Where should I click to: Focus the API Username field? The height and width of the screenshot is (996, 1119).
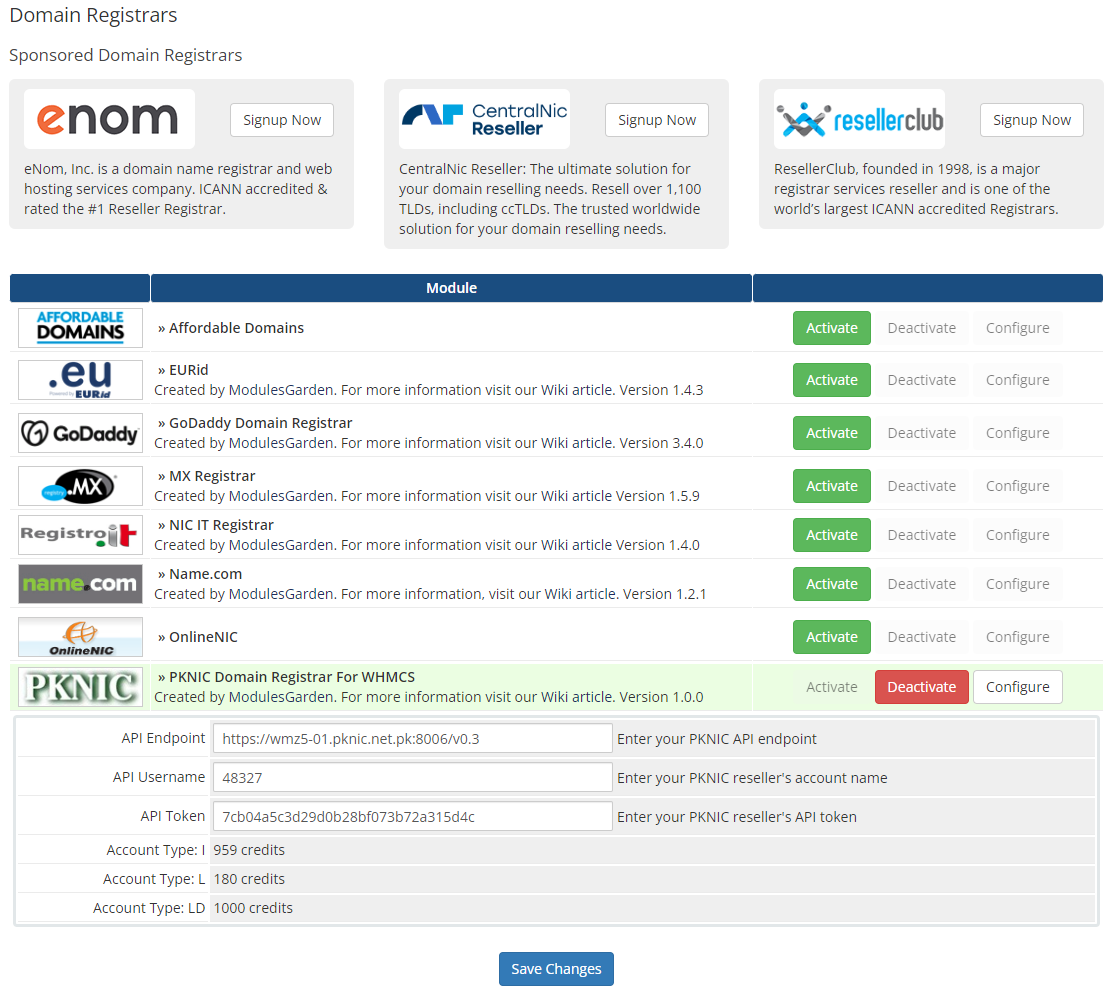point(412,778)
